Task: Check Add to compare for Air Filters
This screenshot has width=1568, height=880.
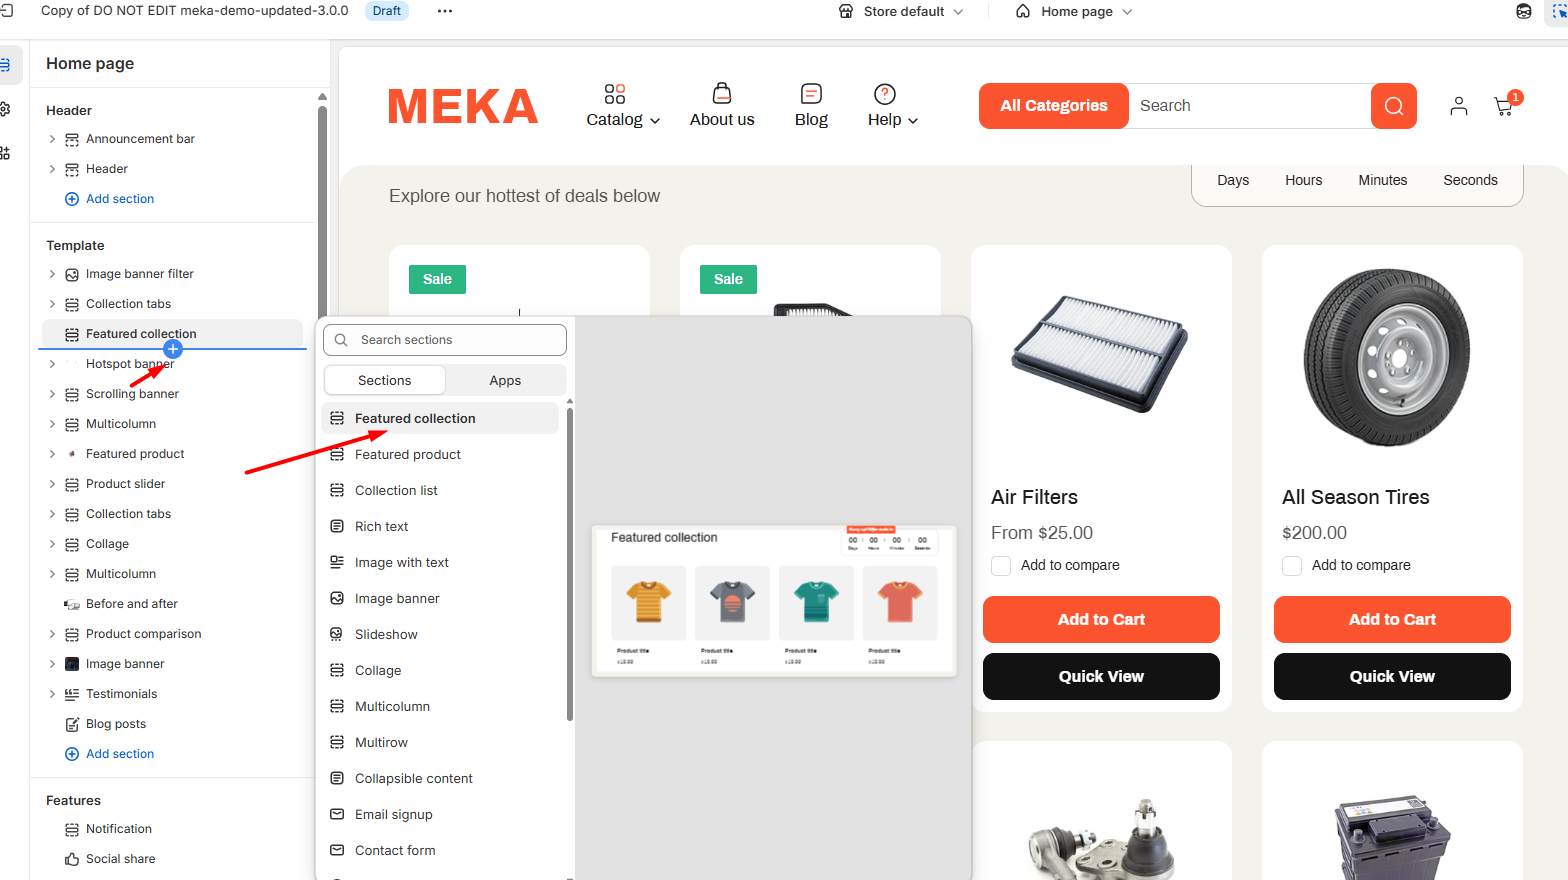Action: [1001, 566]
